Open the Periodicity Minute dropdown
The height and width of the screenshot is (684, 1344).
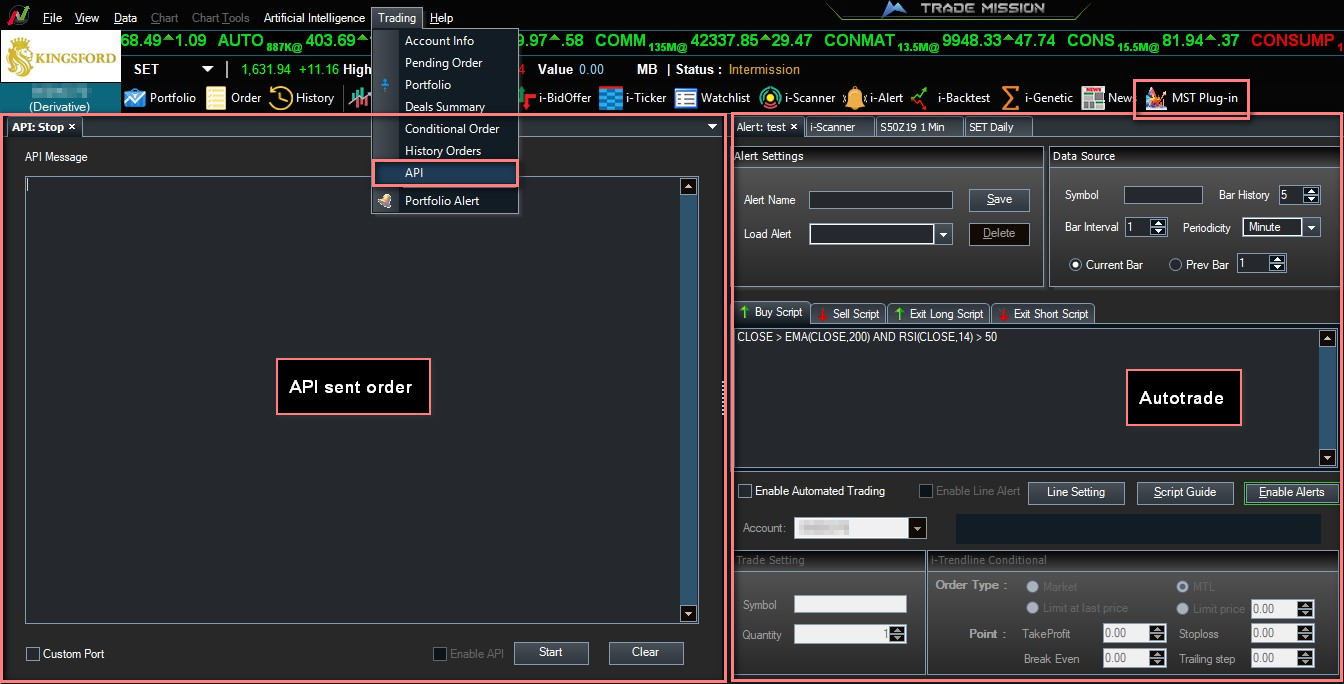[x=1311, y=227]
